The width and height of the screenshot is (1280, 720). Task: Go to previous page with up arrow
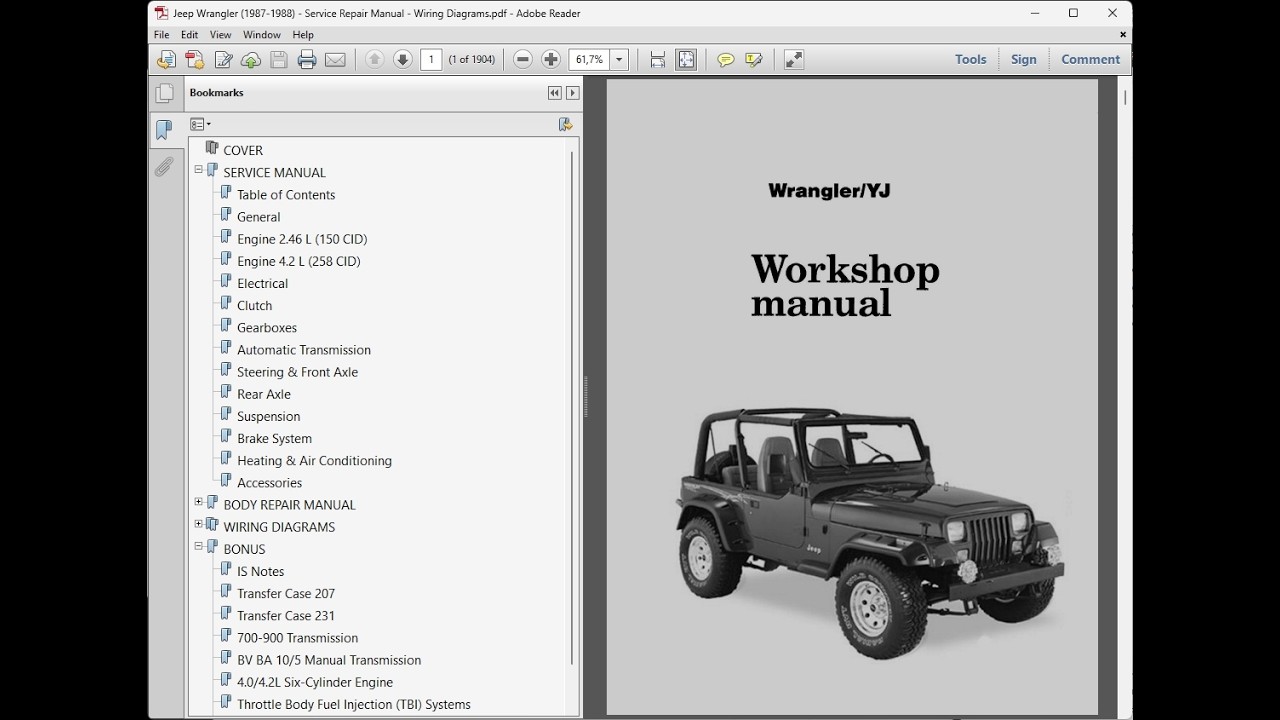point(375,60)
